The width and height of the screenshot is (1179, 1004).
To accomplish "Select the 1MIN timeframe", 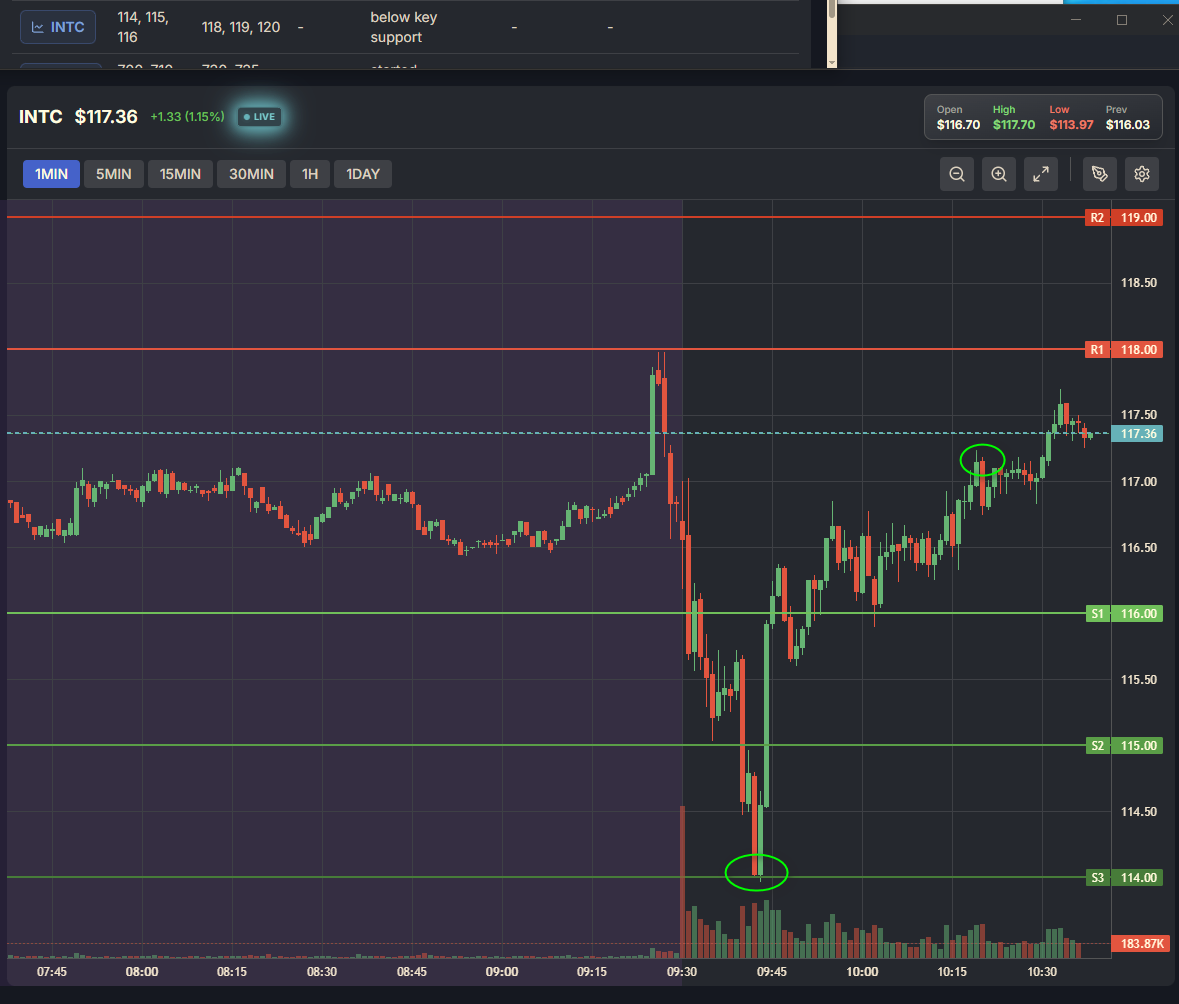I will [51, 174].
